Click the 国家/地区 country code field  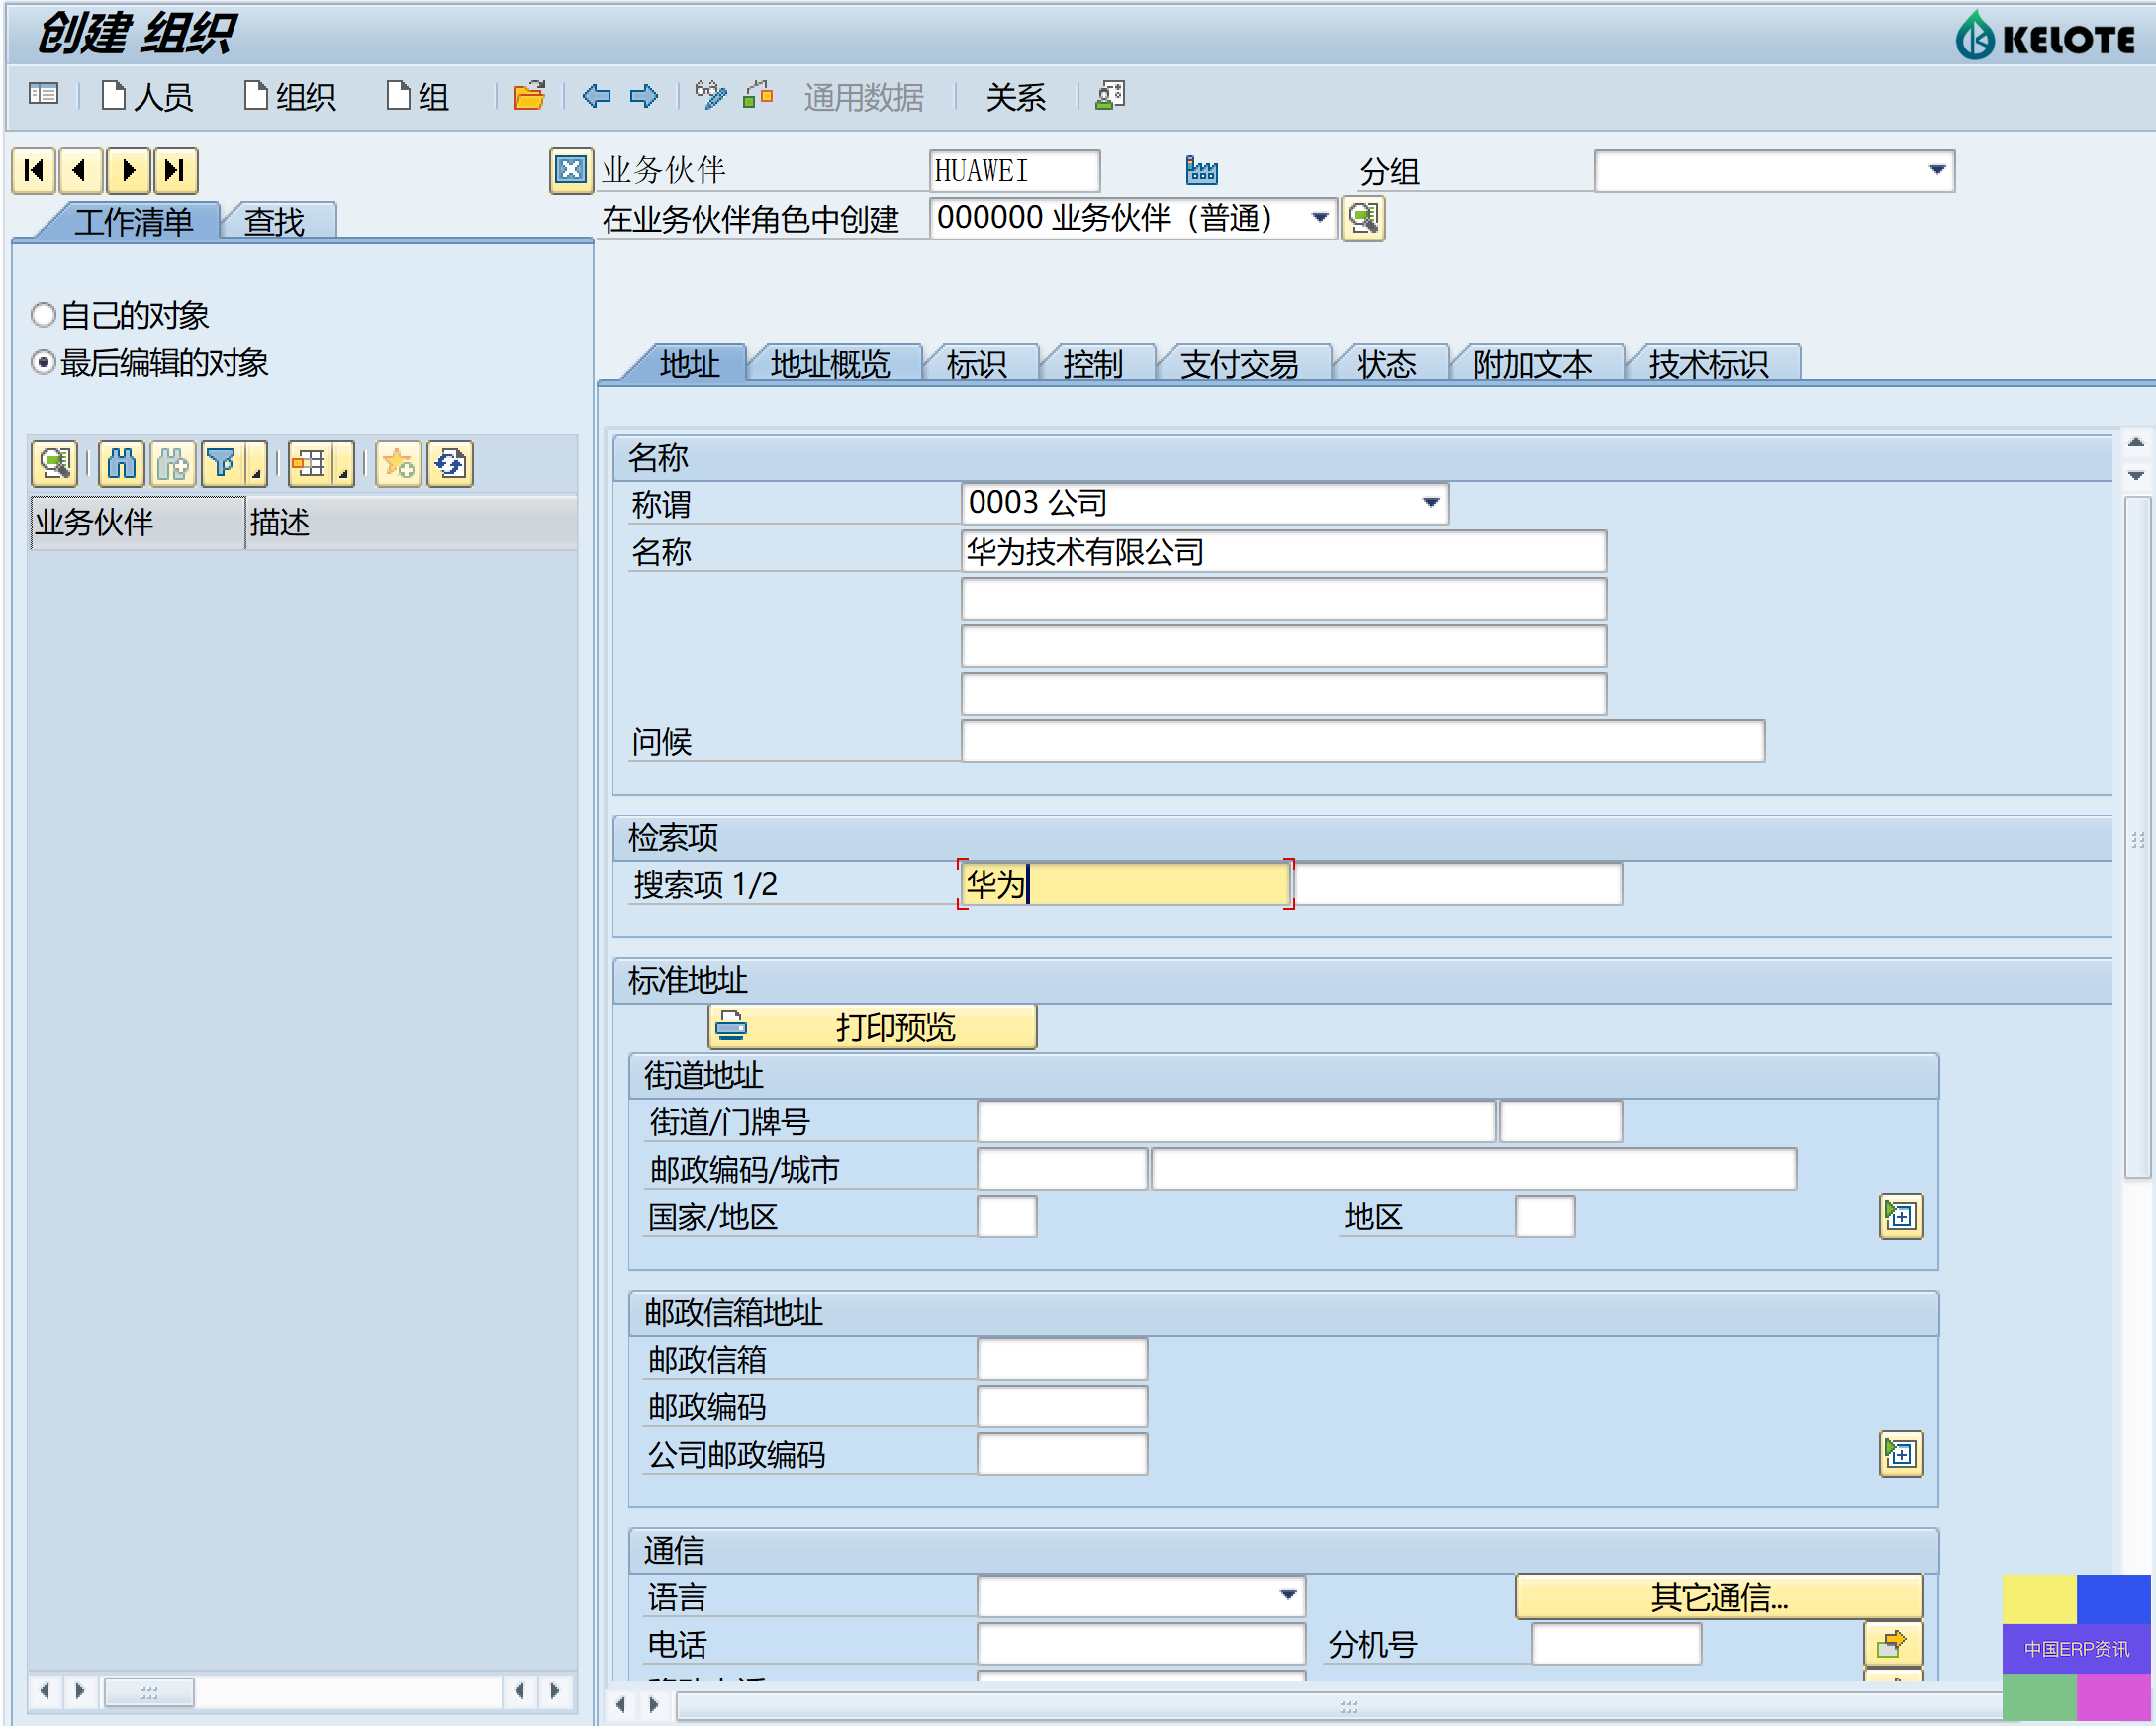click(x=1007, y=1216)
